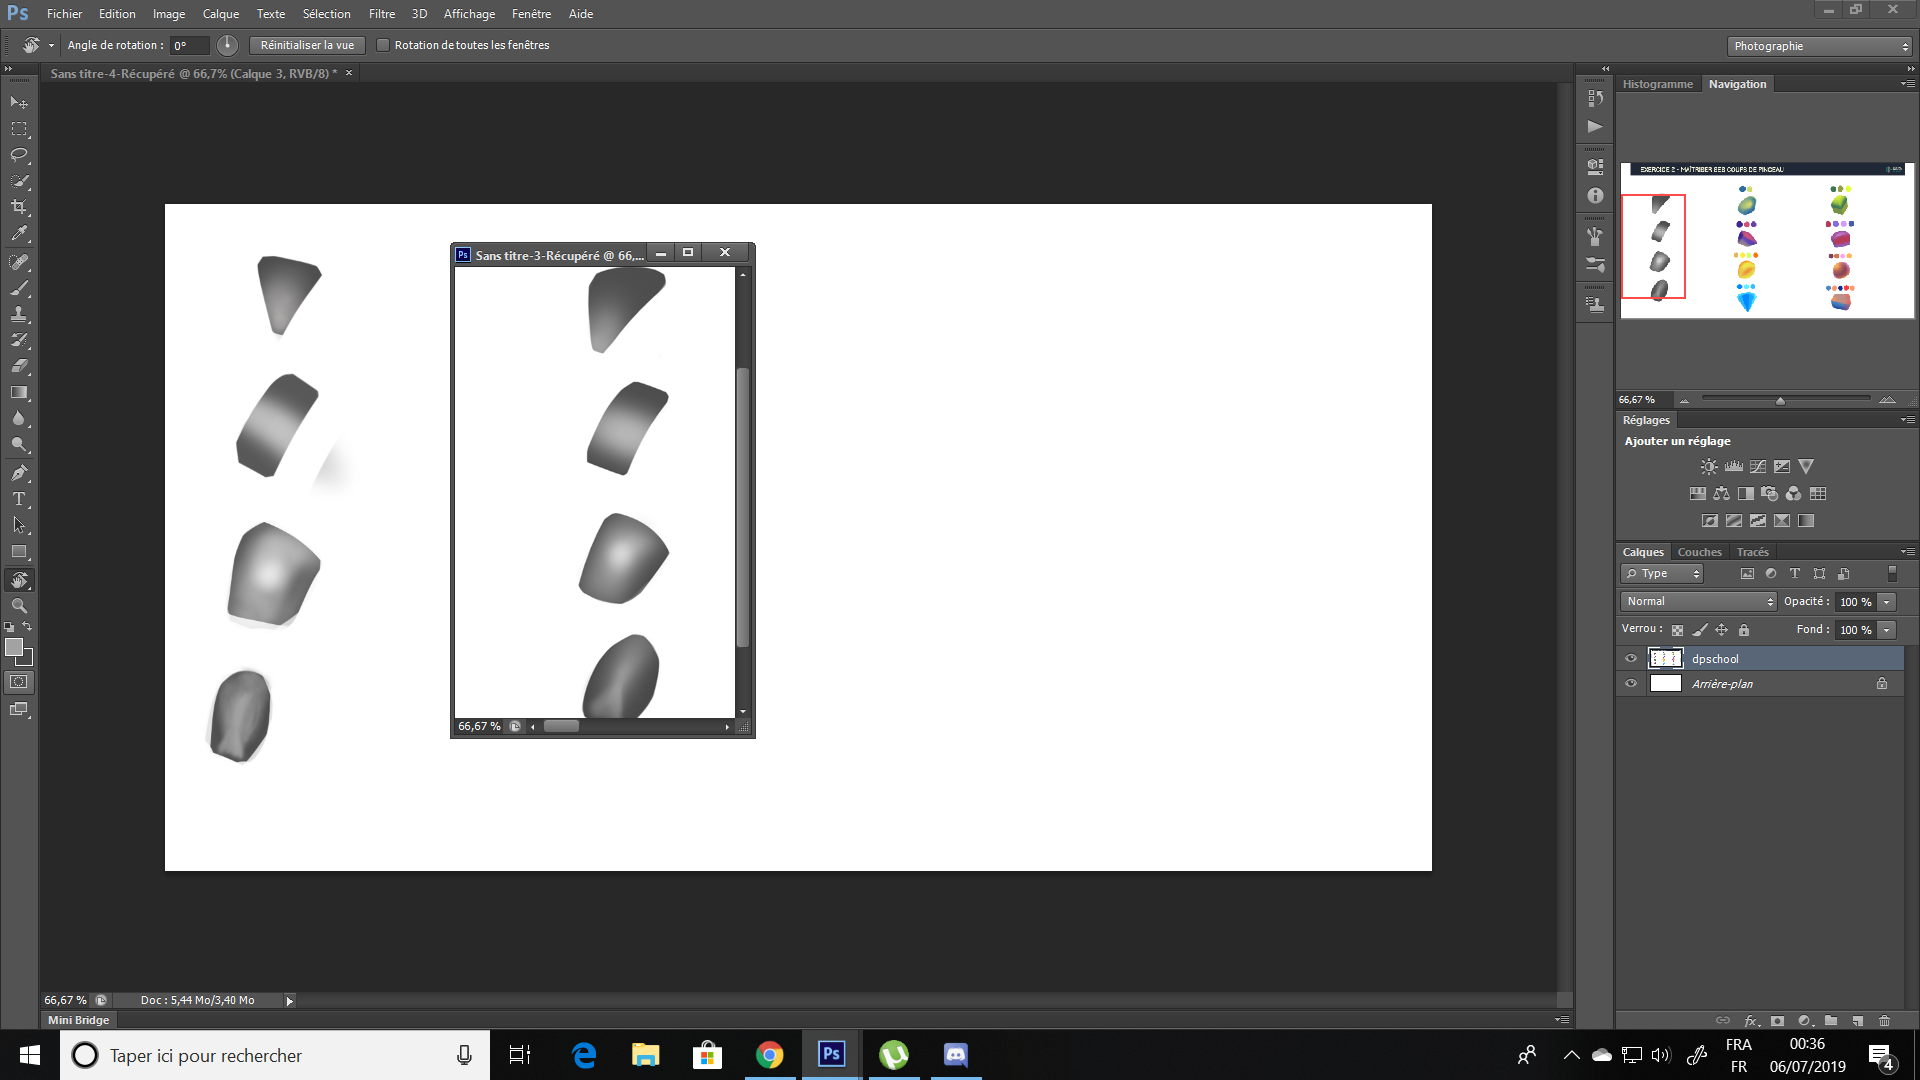Open the Normal blend mode dropdown
The height and width of the screenshot is (1080, 1920).
(x=1697, y=601)
